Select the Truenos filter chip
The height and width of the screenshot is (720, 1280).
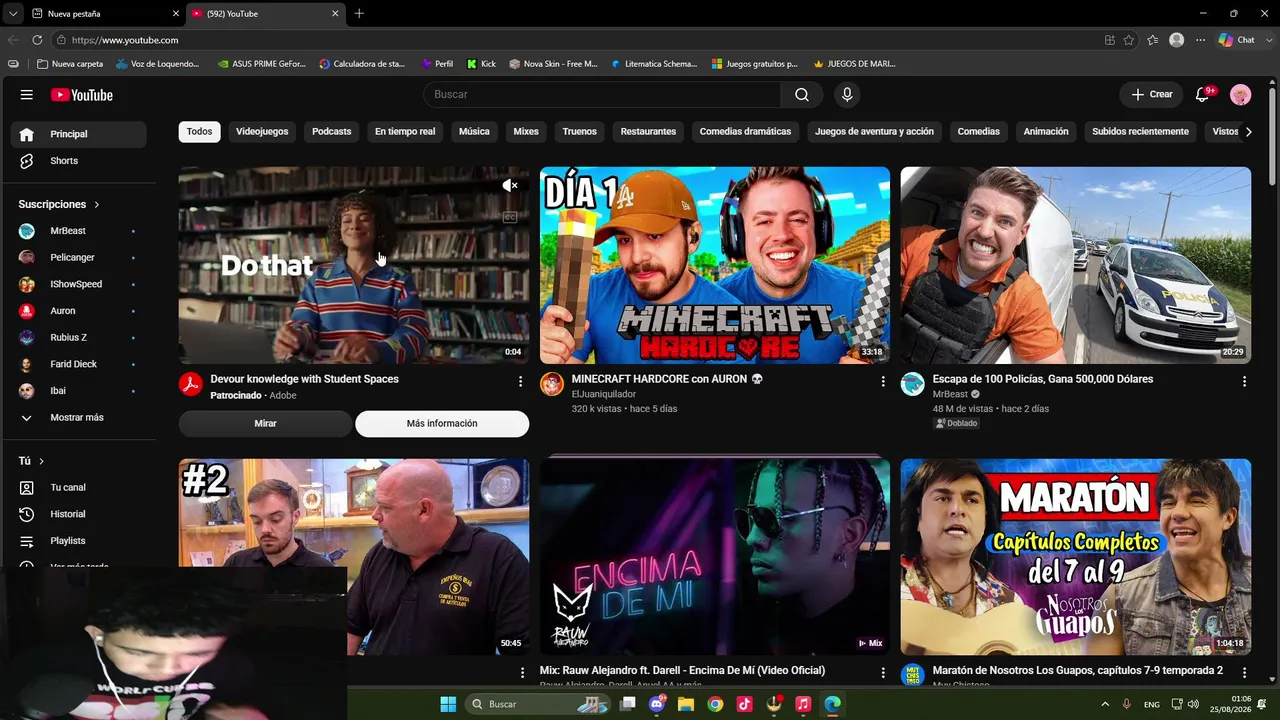click(579, 132)
